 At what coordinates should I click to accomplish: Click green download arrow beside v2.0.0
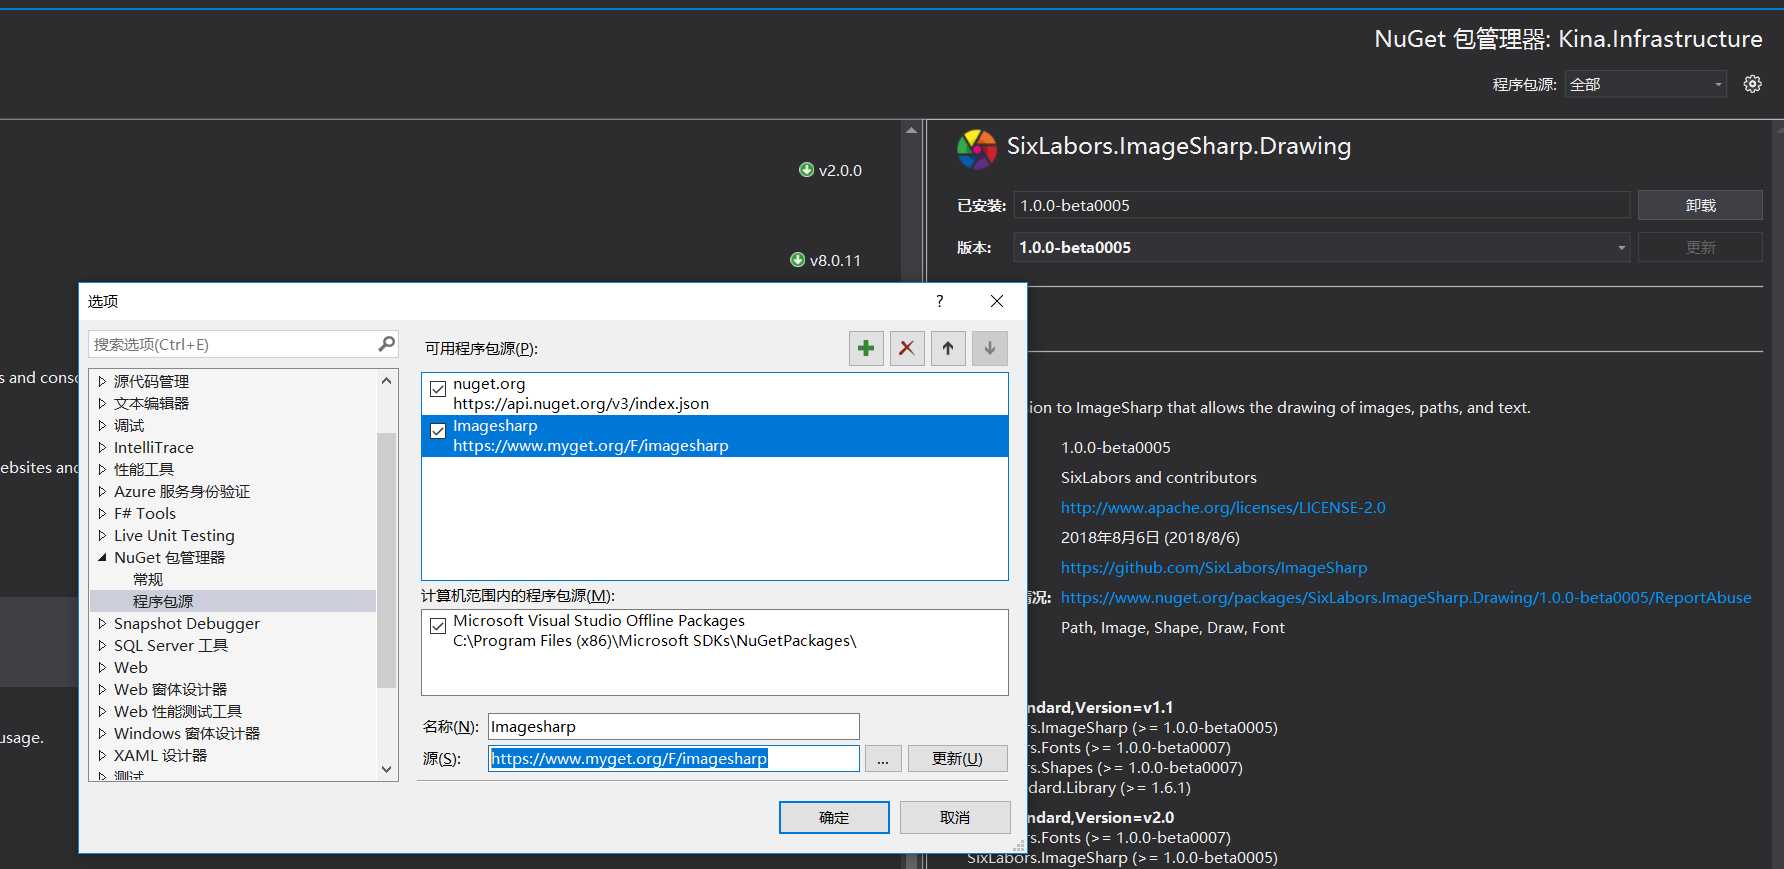point(806,170)
